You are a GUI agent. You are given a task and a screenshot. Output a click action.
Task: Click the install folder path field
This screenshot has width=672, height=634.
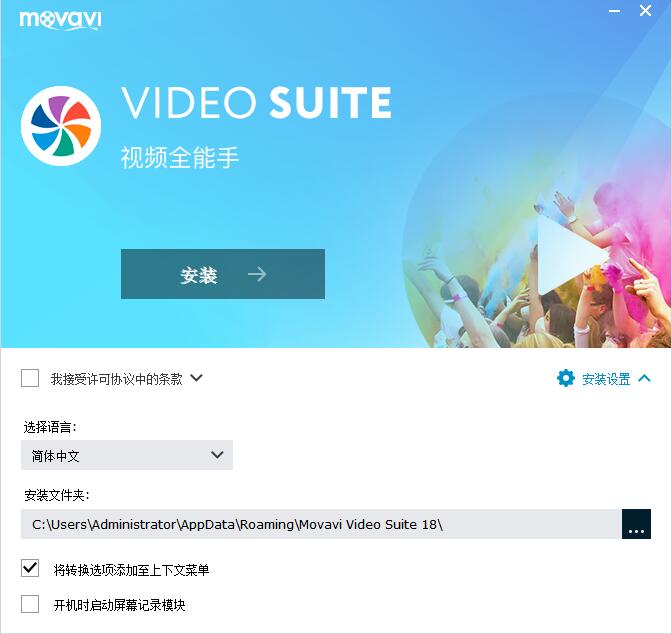(x=321, y=524)
